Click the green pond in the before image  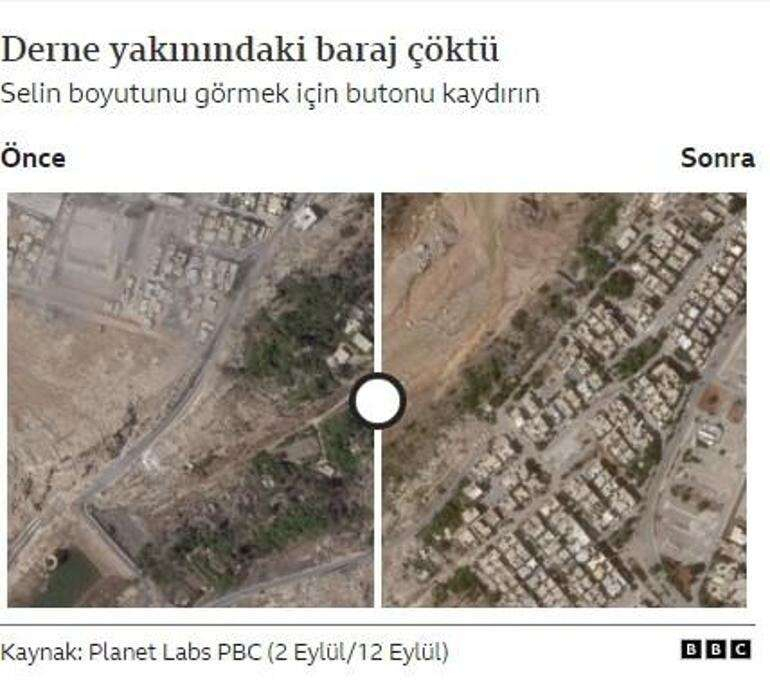click(69, 575)
